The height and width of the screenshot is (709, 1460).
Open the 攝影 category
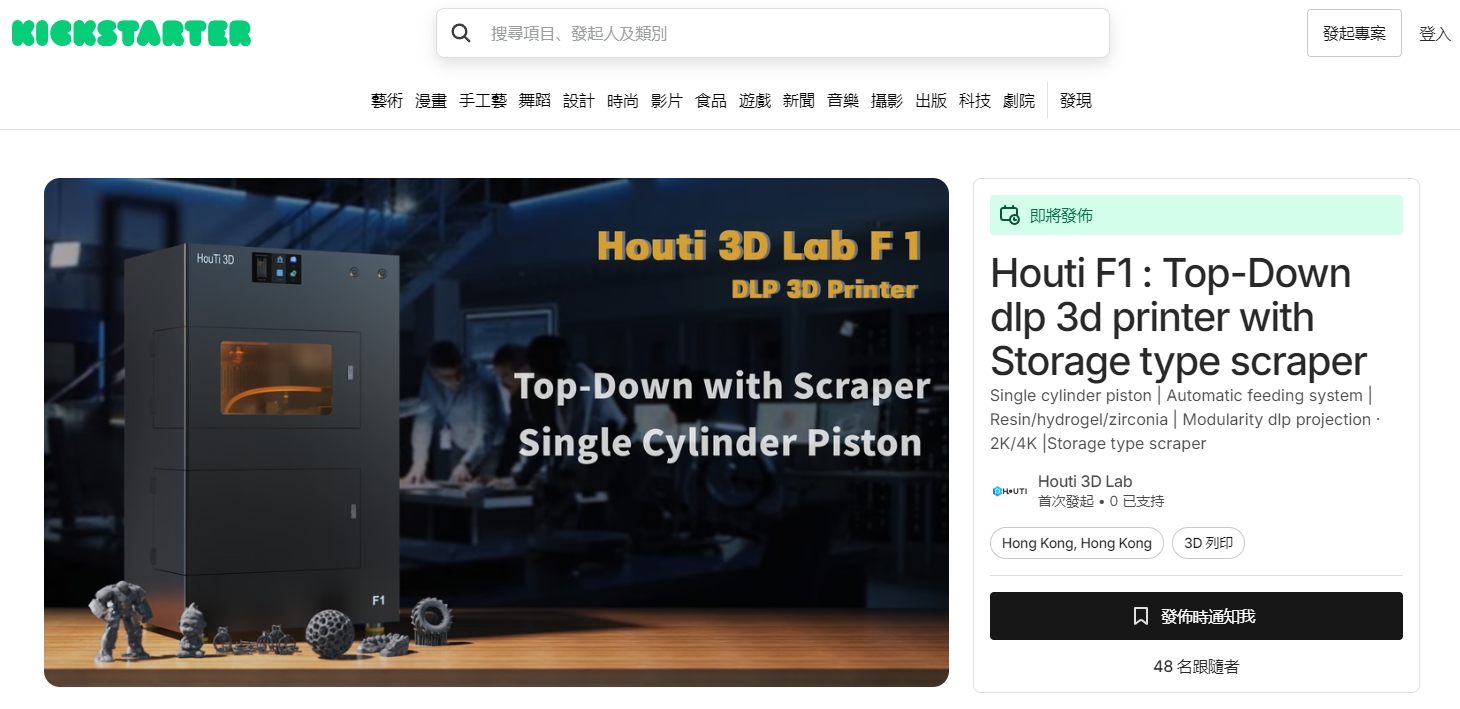point(886,100)
